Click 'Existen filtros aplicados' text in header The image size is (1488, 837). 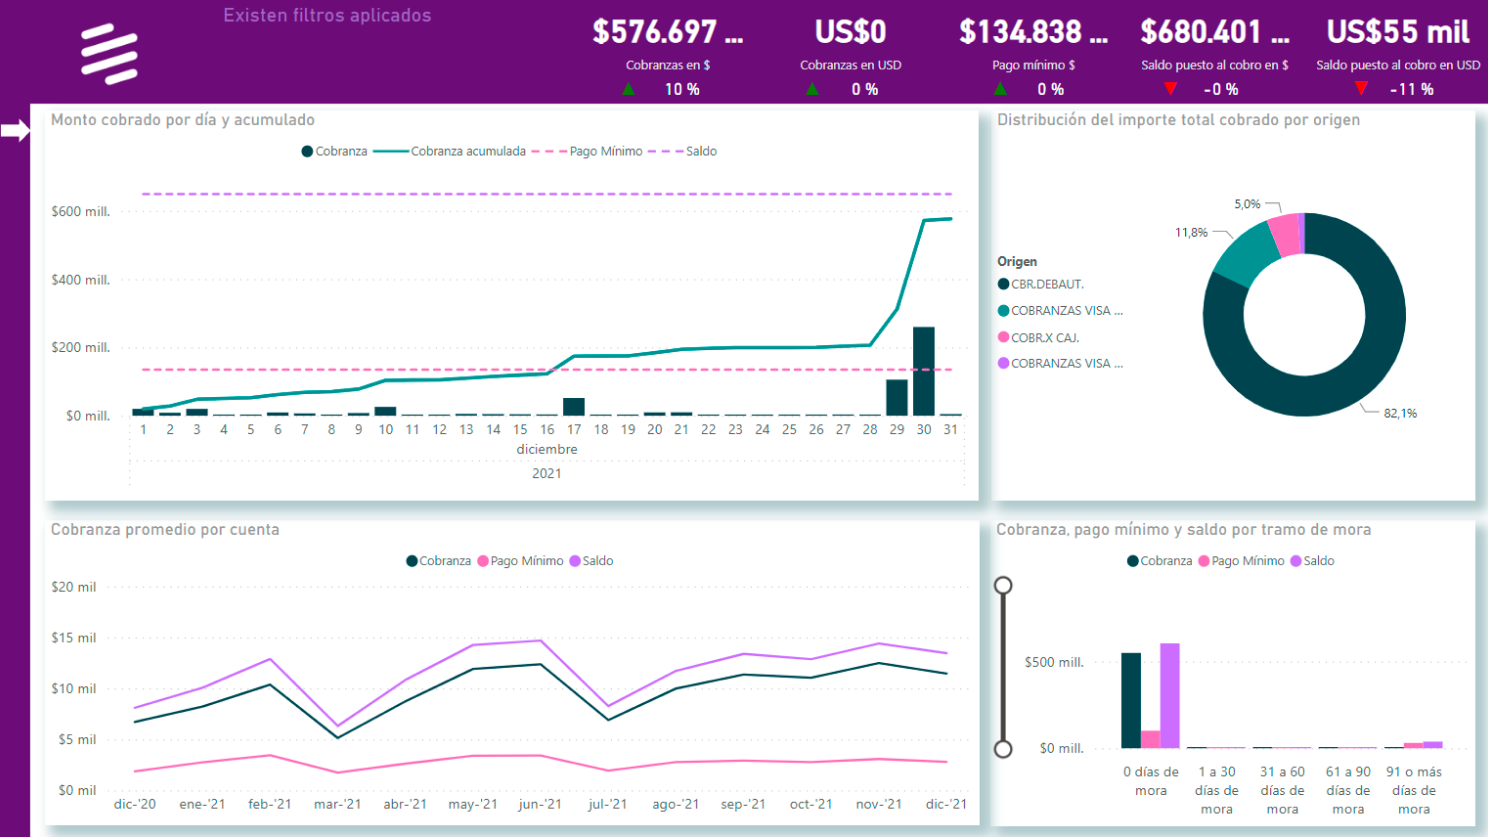(x=327, y=15)
